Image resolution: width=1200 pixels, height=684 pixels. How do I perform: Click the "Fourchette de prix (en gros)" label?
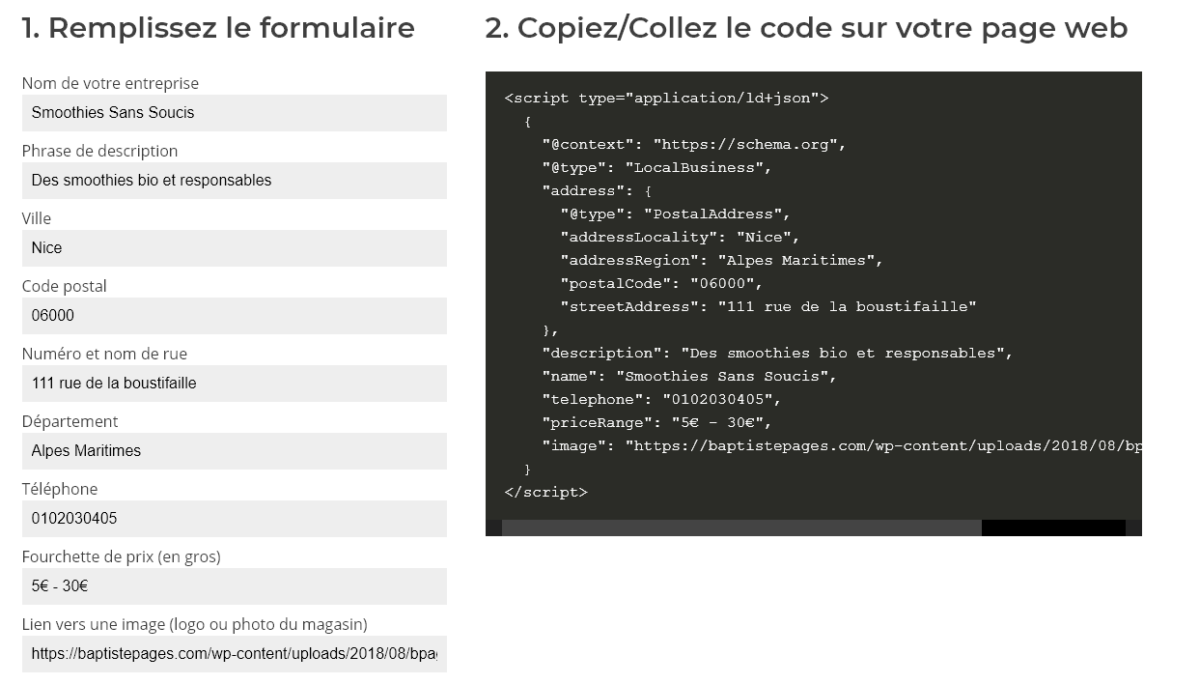tap(121, 557)
